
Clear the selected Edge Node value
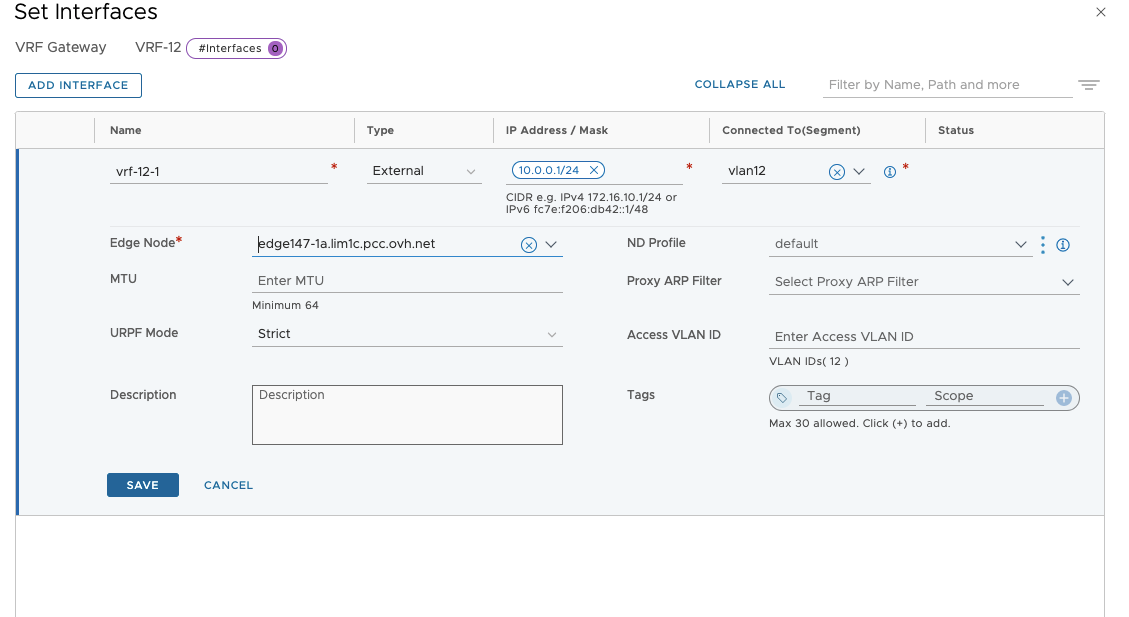click(529, 245)
